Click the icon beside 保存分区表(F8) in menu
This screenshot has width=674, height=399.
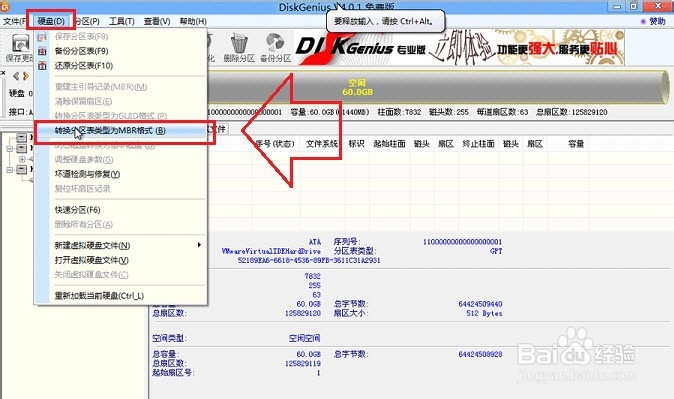click(x=42, y=37)
